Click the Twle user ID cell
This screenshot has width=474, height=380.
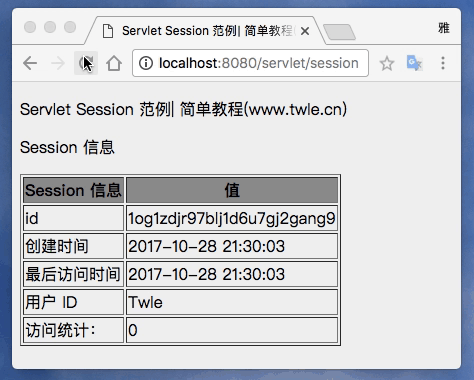[232, 302]
